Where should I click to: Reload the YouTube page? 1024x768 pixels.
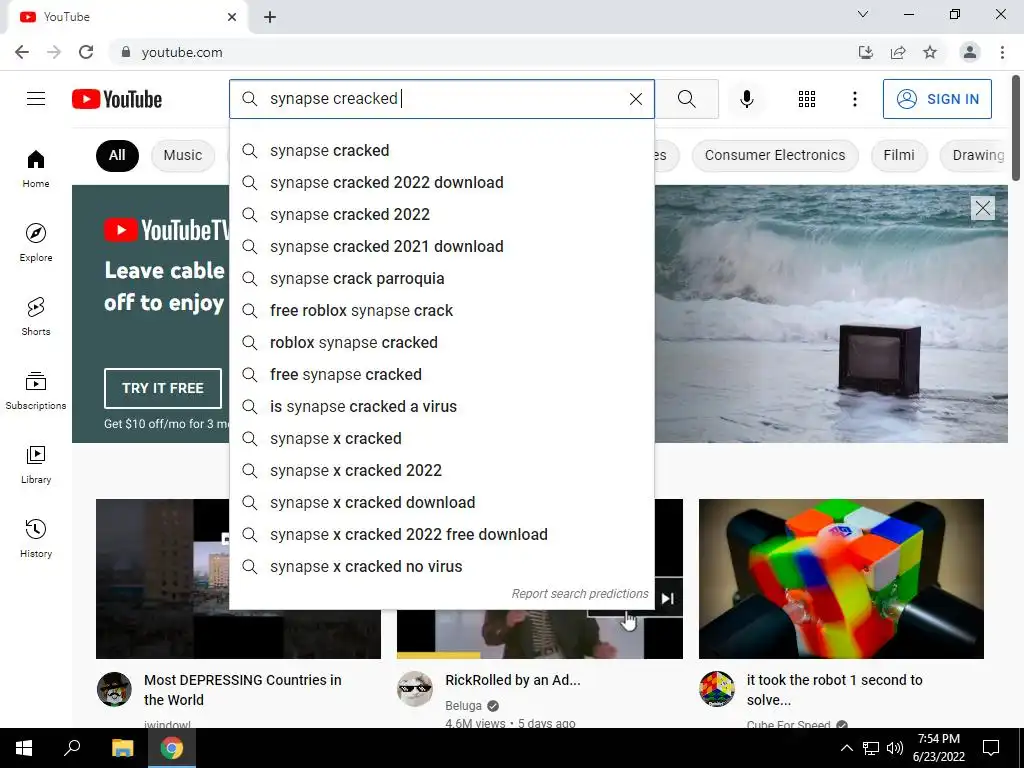click(x=86, y=52)
